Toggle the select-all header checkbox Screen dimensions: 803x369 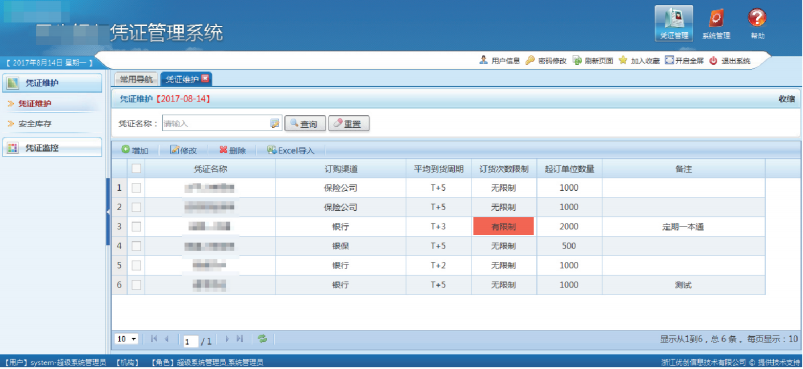[x=136, y=168]
